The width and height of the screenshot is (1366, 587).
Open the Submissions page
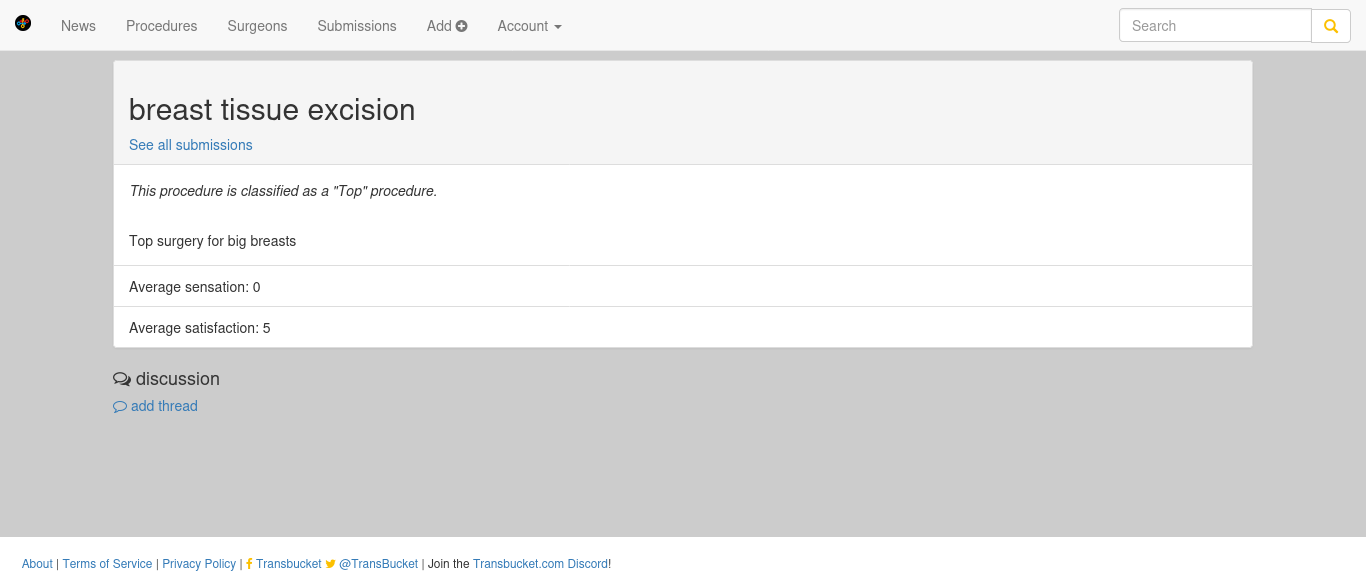[x=357, y=26]
